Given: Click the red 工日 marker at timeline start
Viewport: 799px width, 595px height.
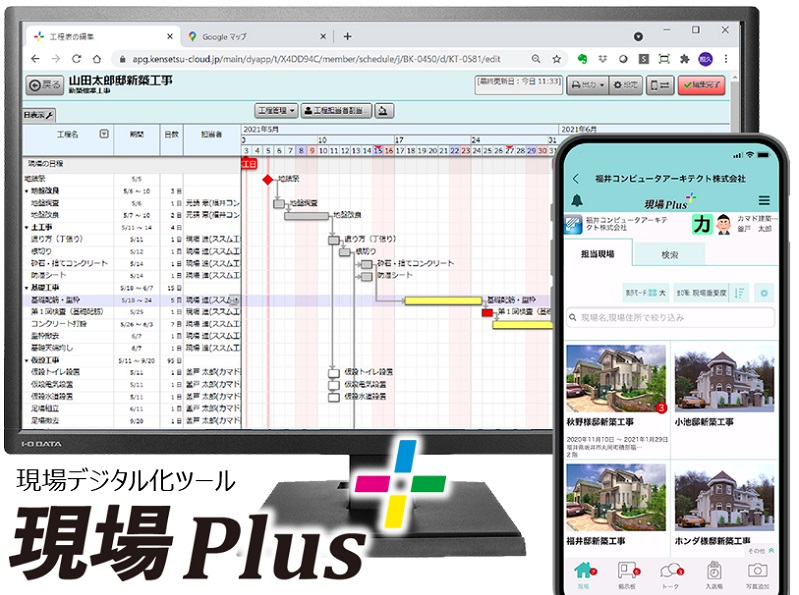Looking at the screenshot, I should [x=249, y=164].
